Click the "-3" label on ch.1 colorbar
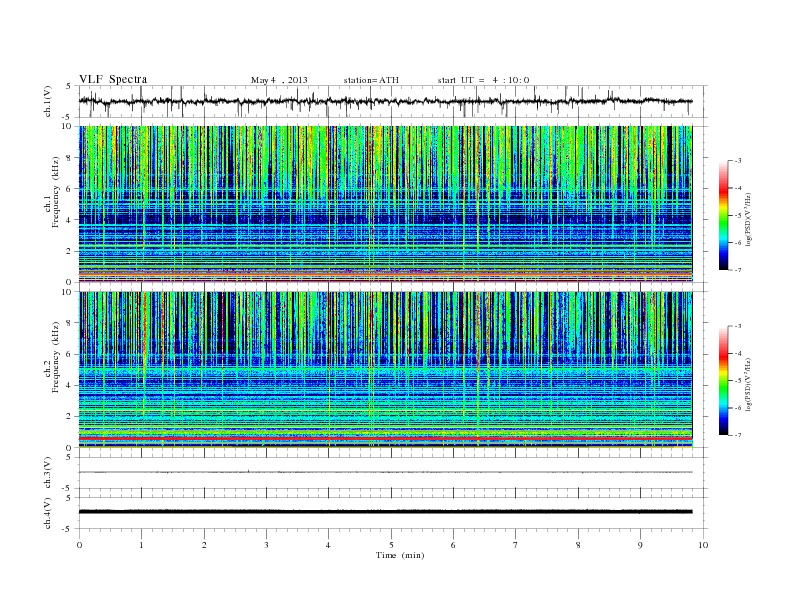The image size is (792, 612). coord(738,161)
